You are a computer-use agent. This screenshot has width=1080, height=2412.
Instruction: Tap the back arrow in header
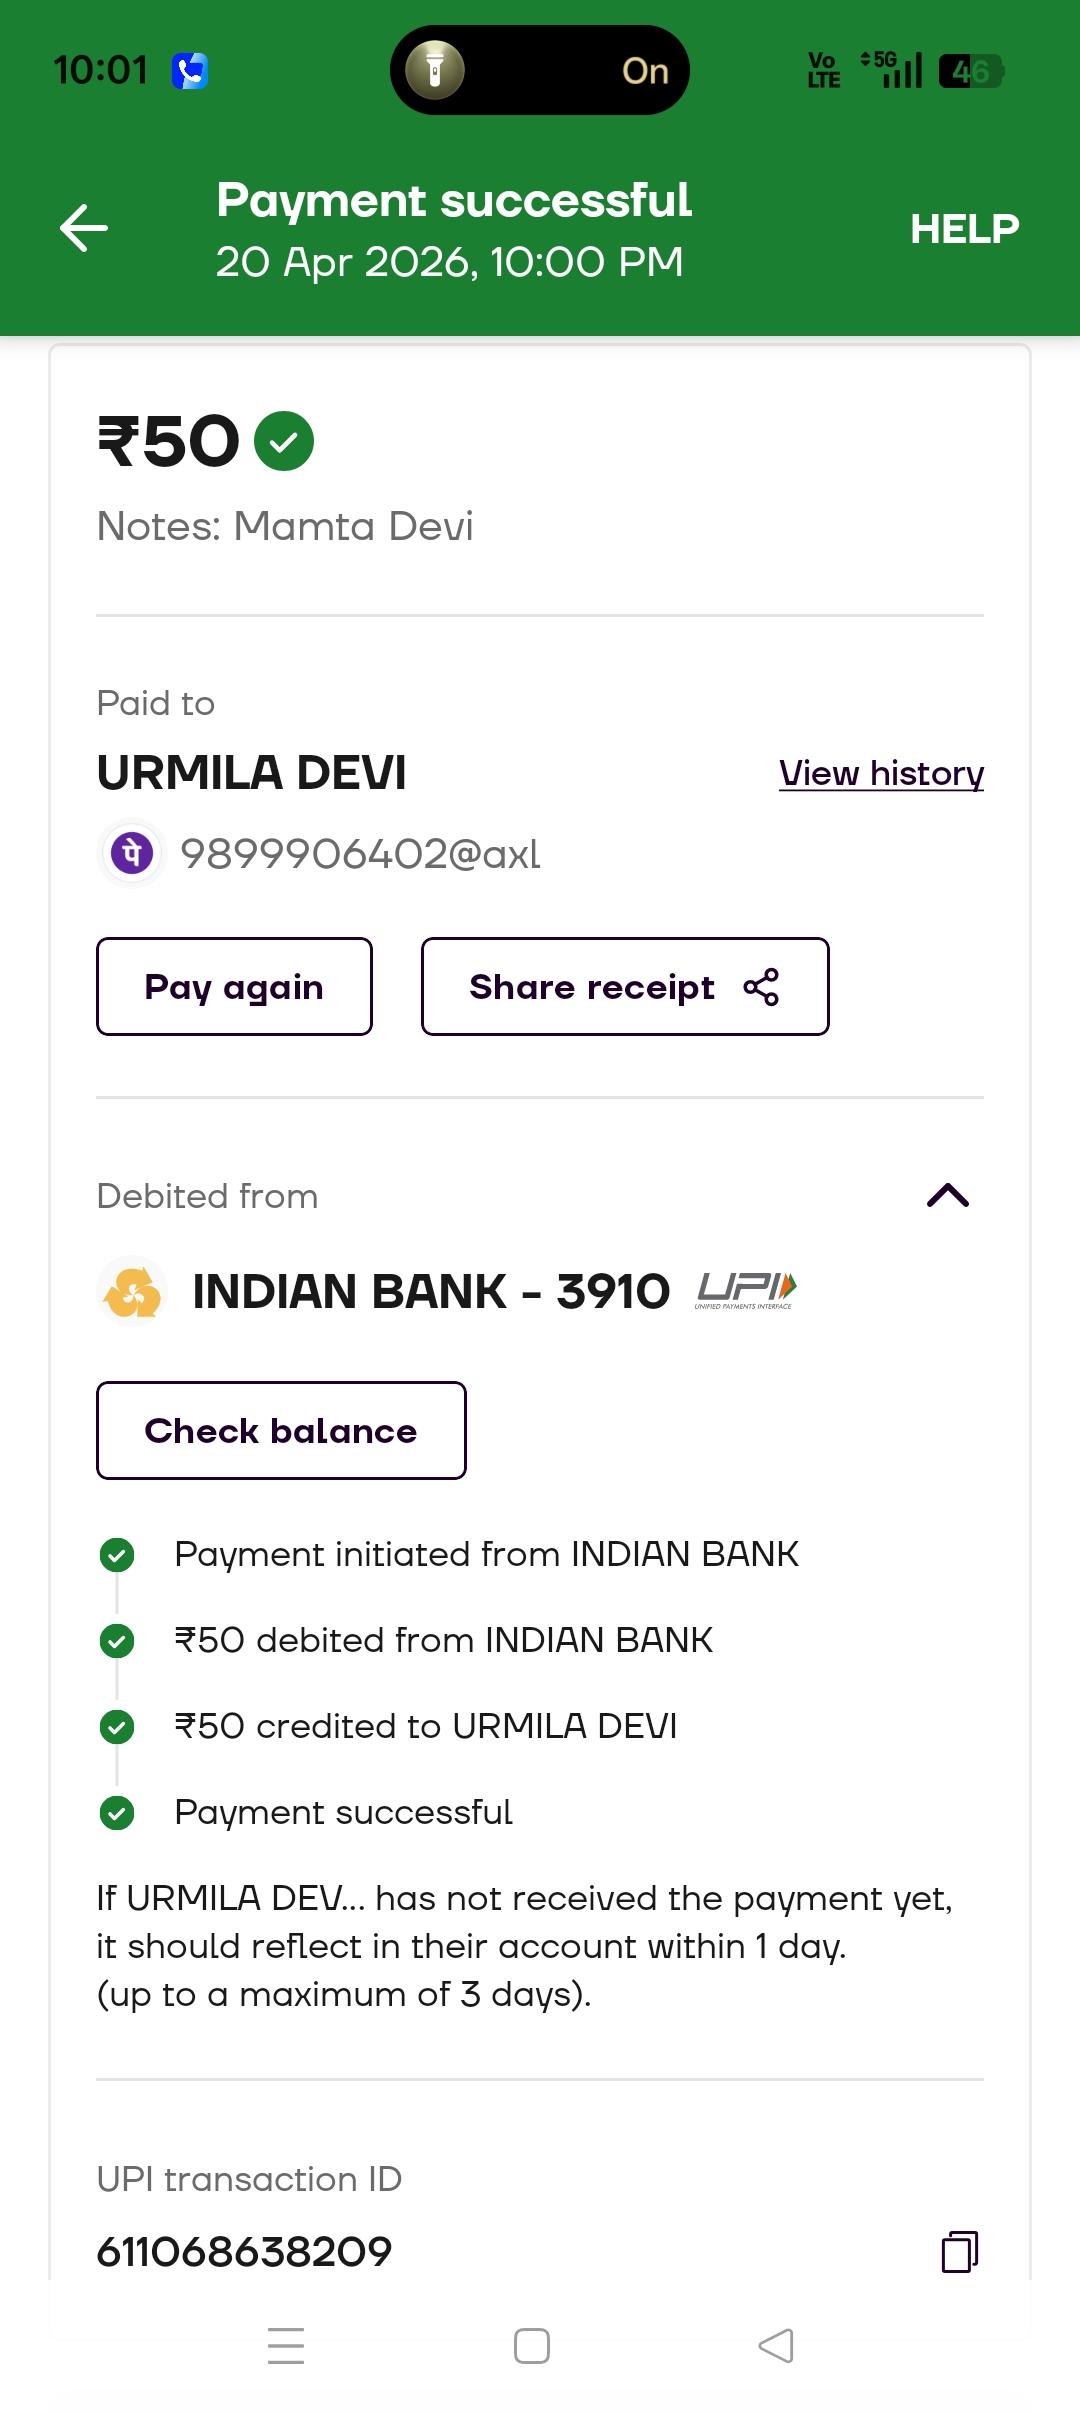pyautogui.click(x=84, y=228)
